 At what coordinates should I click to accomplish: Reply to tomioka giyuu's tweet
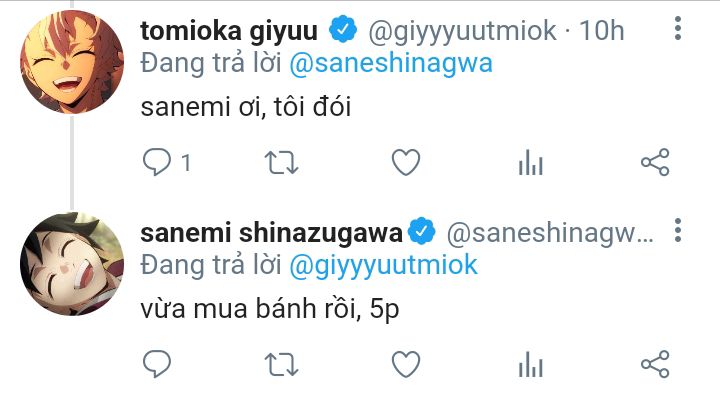pos(157,162)
